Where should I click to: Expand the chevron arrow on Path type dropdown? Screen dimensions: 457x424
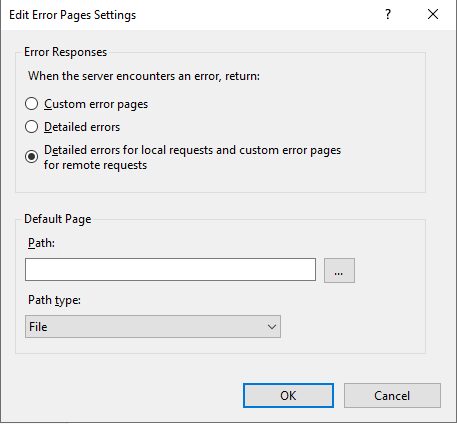pos(272,327)
